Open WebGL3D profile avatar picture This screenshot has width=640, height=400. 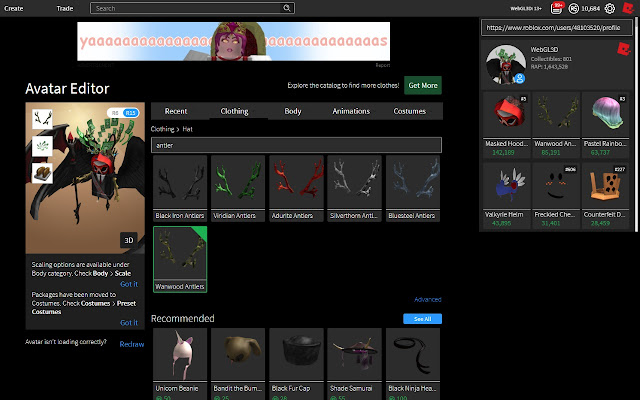pyautogui.click(x=506, y=64)
